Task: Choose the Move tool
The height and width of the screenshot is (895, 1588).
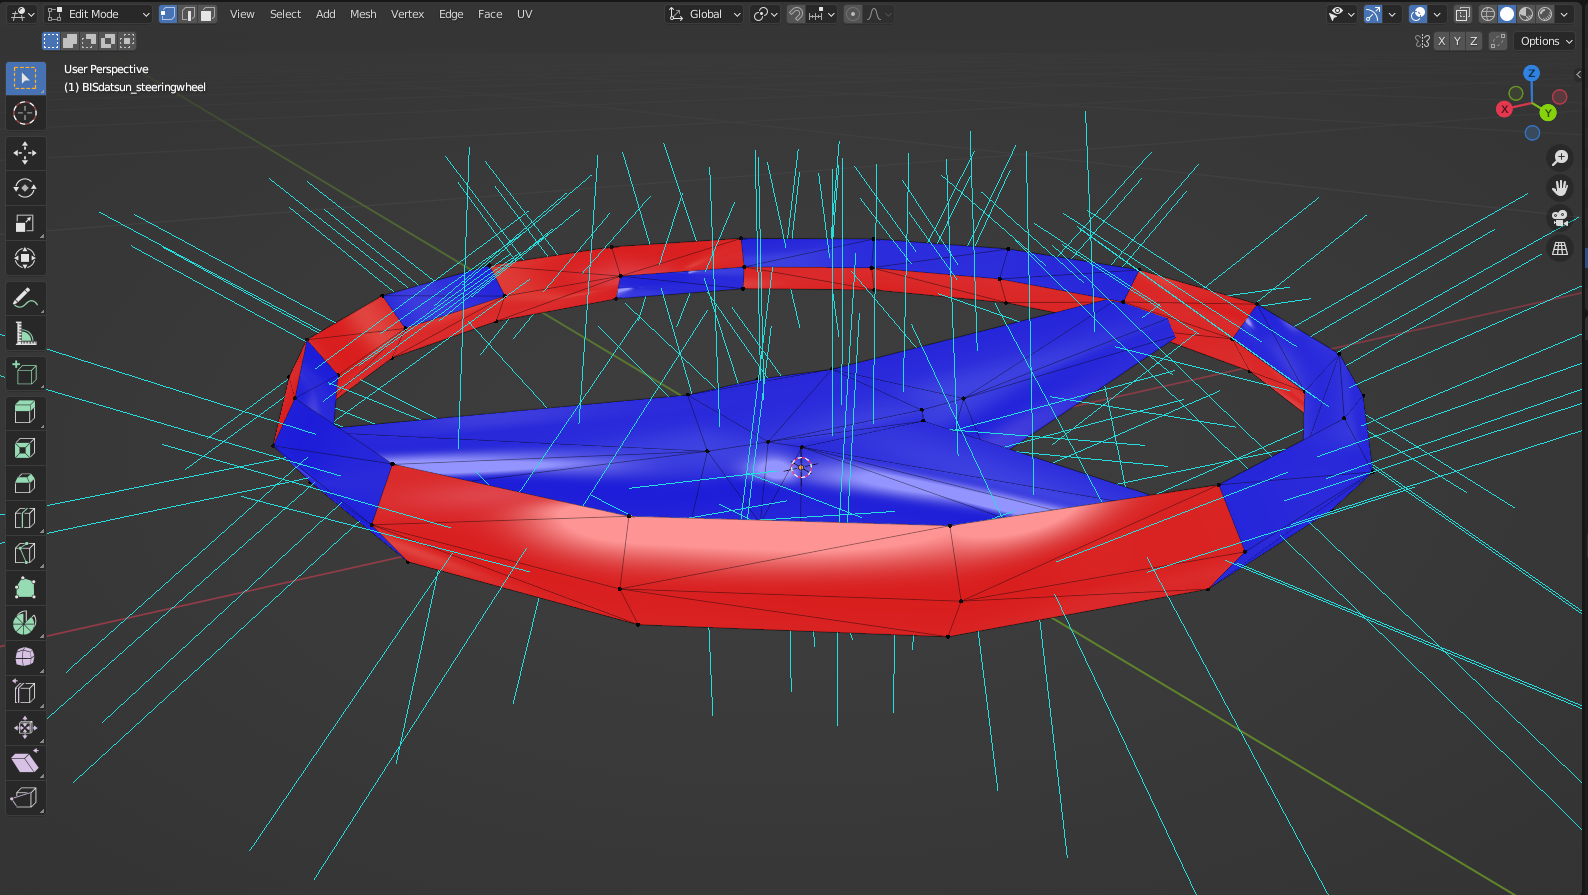Action: tap(25, 153)
